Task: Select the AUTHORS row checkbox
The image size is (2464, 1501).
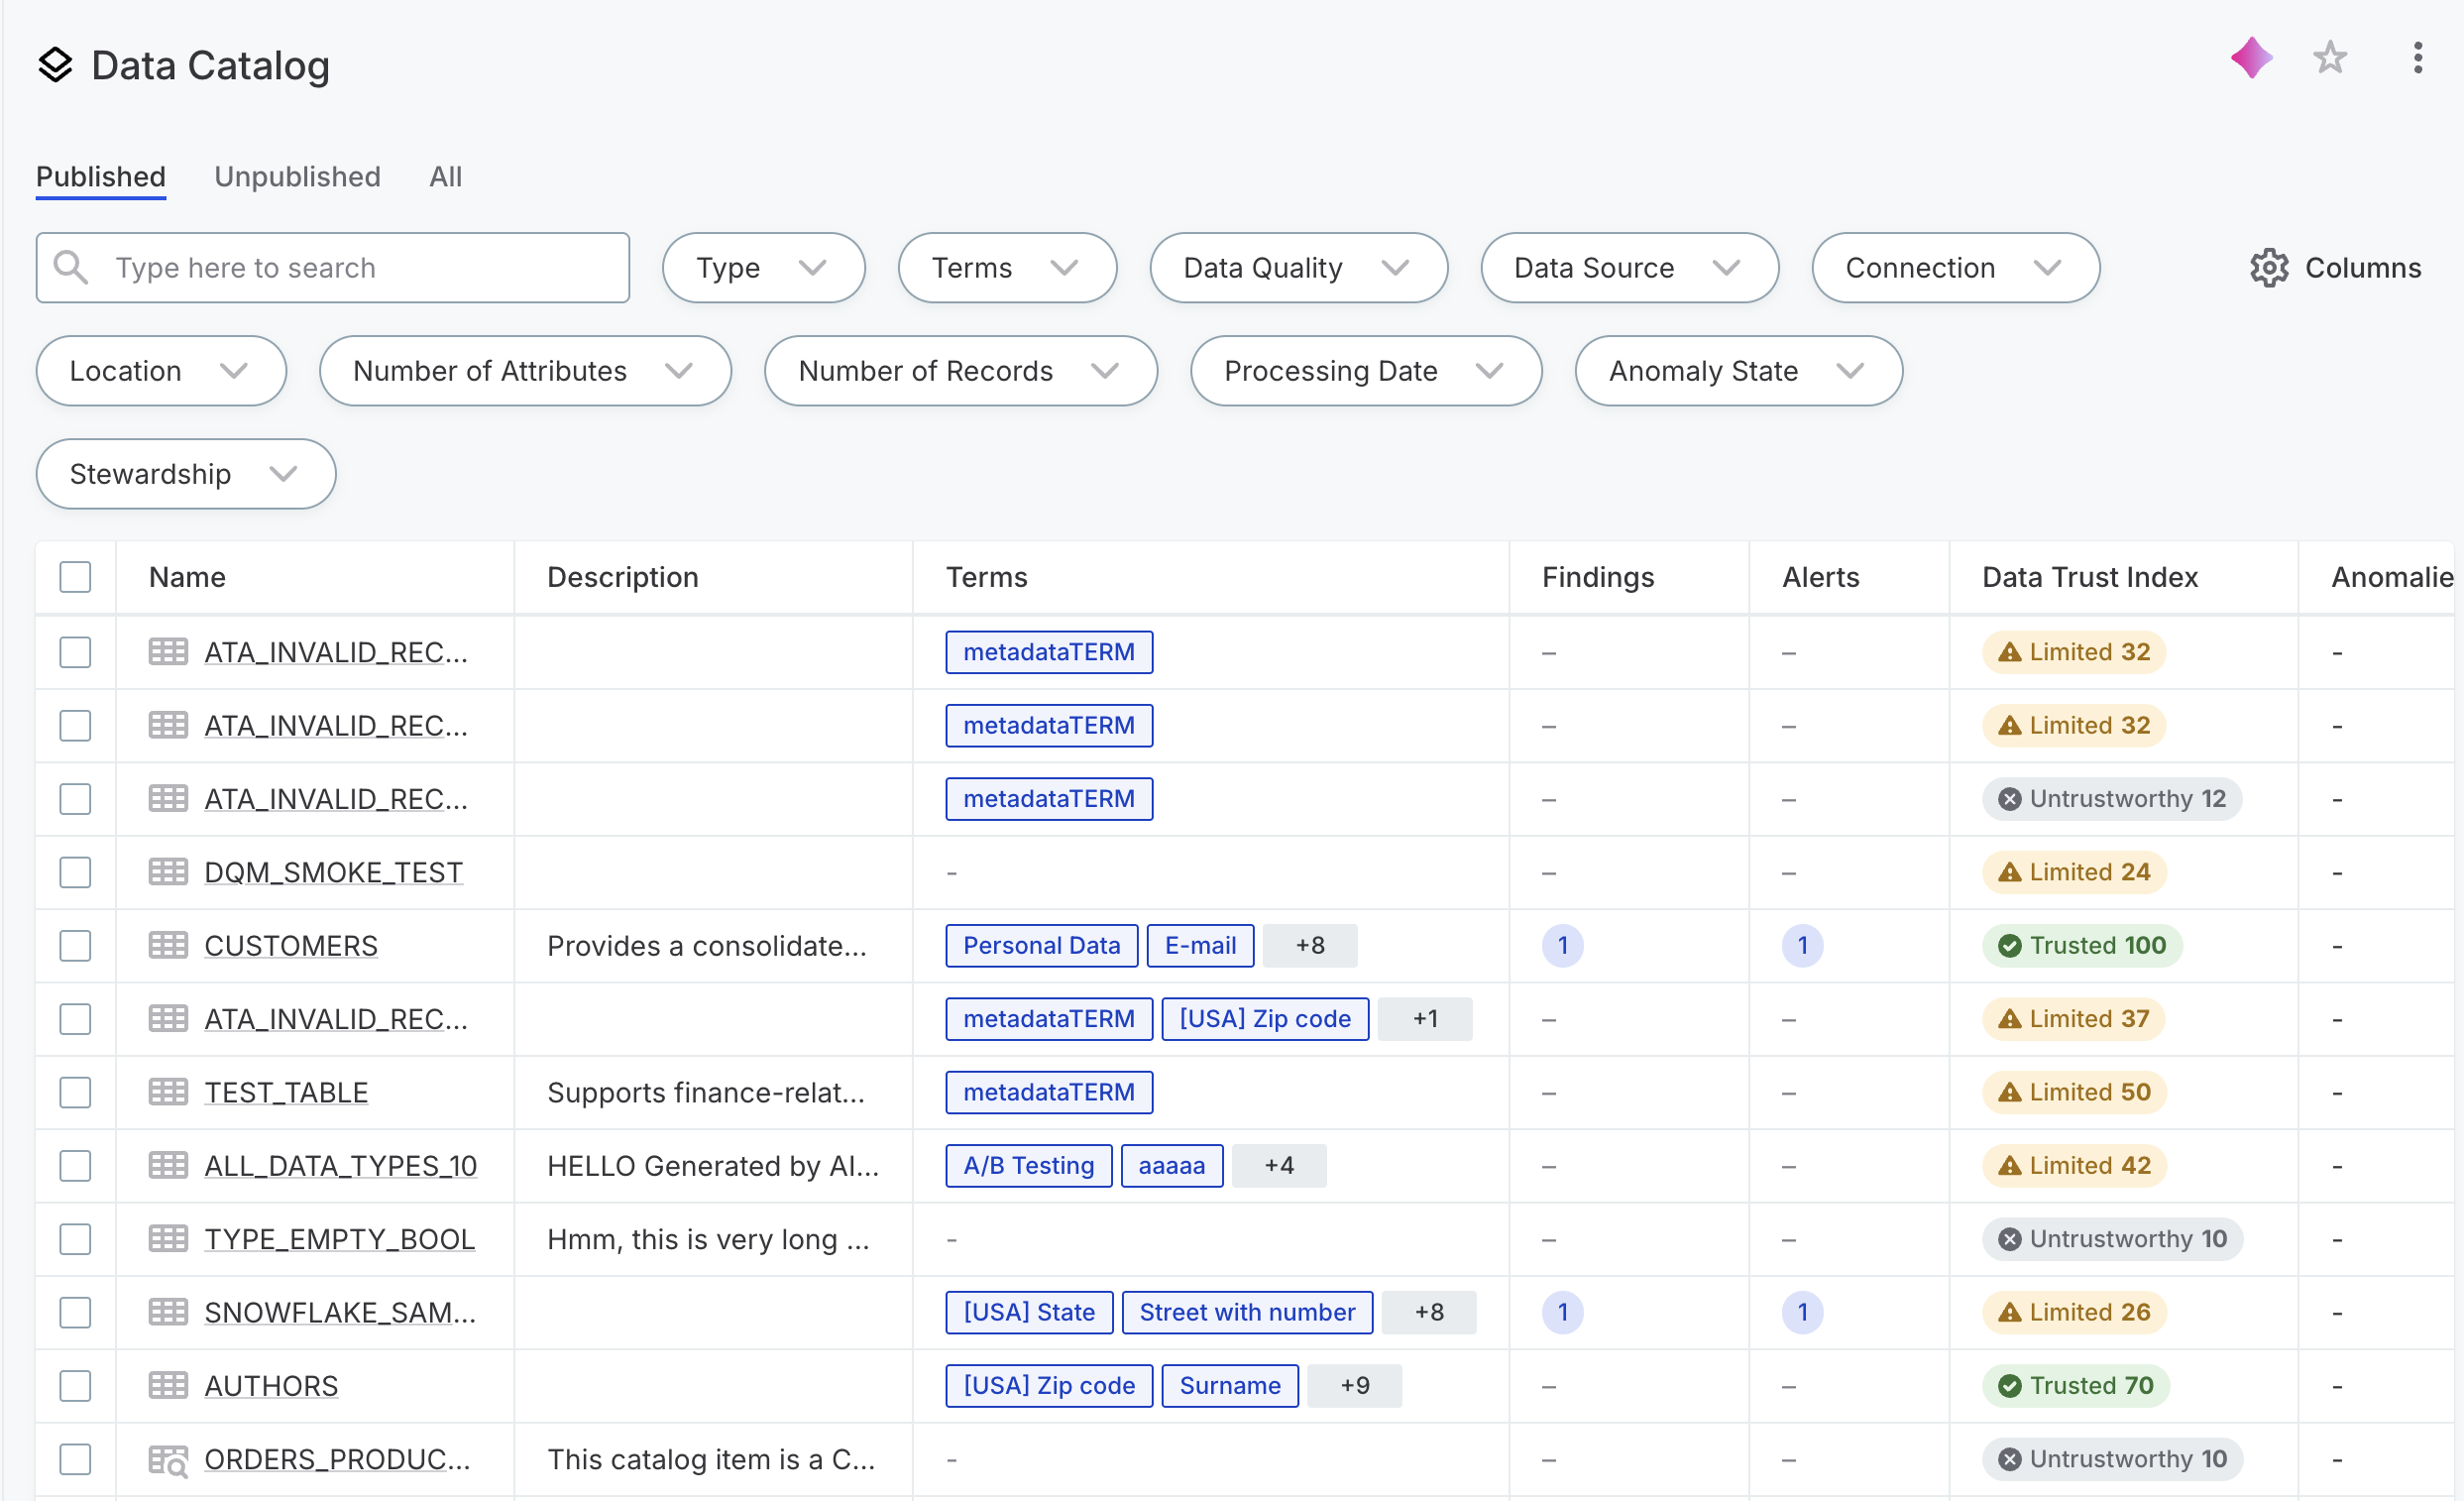Action: (75, 1387)
